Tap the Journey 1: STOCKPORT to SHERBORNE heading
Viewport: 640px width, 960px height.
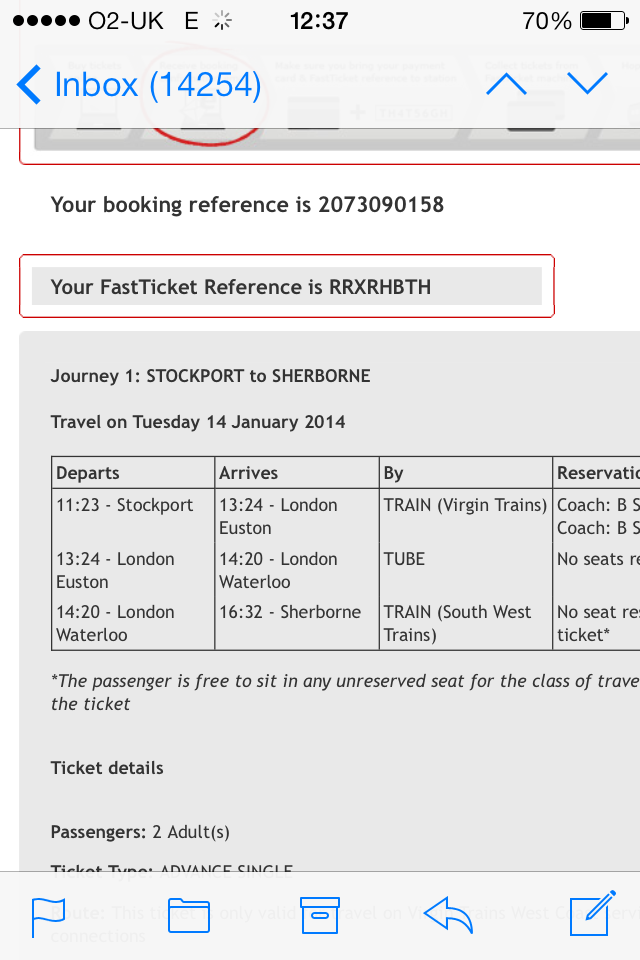(x=211, y=376)
